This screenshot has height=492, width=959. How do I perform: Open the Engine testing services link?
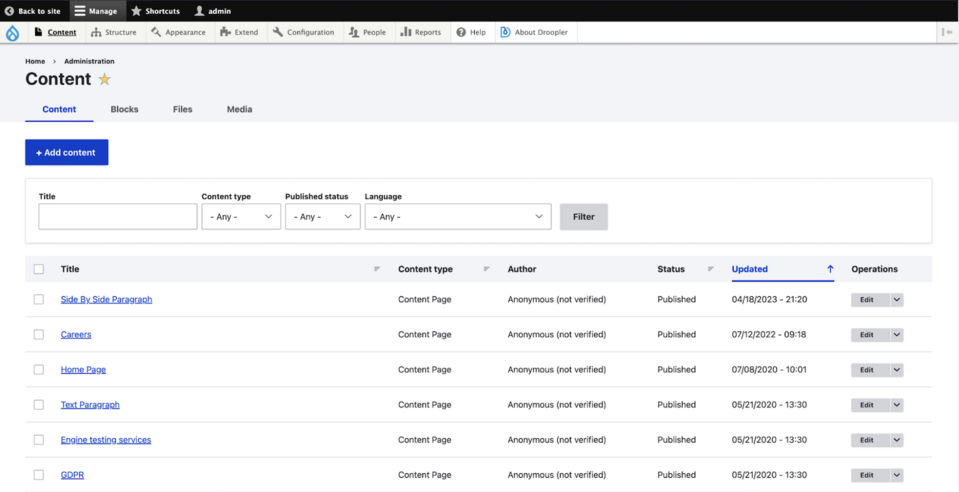click(106, 439)
